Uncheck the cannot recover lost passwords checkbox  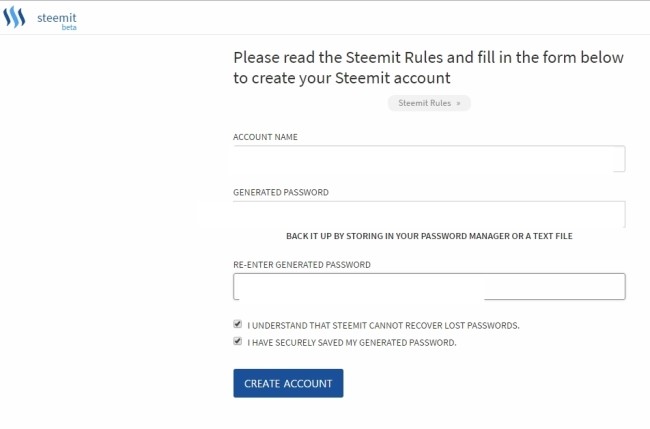coord(238,324)
